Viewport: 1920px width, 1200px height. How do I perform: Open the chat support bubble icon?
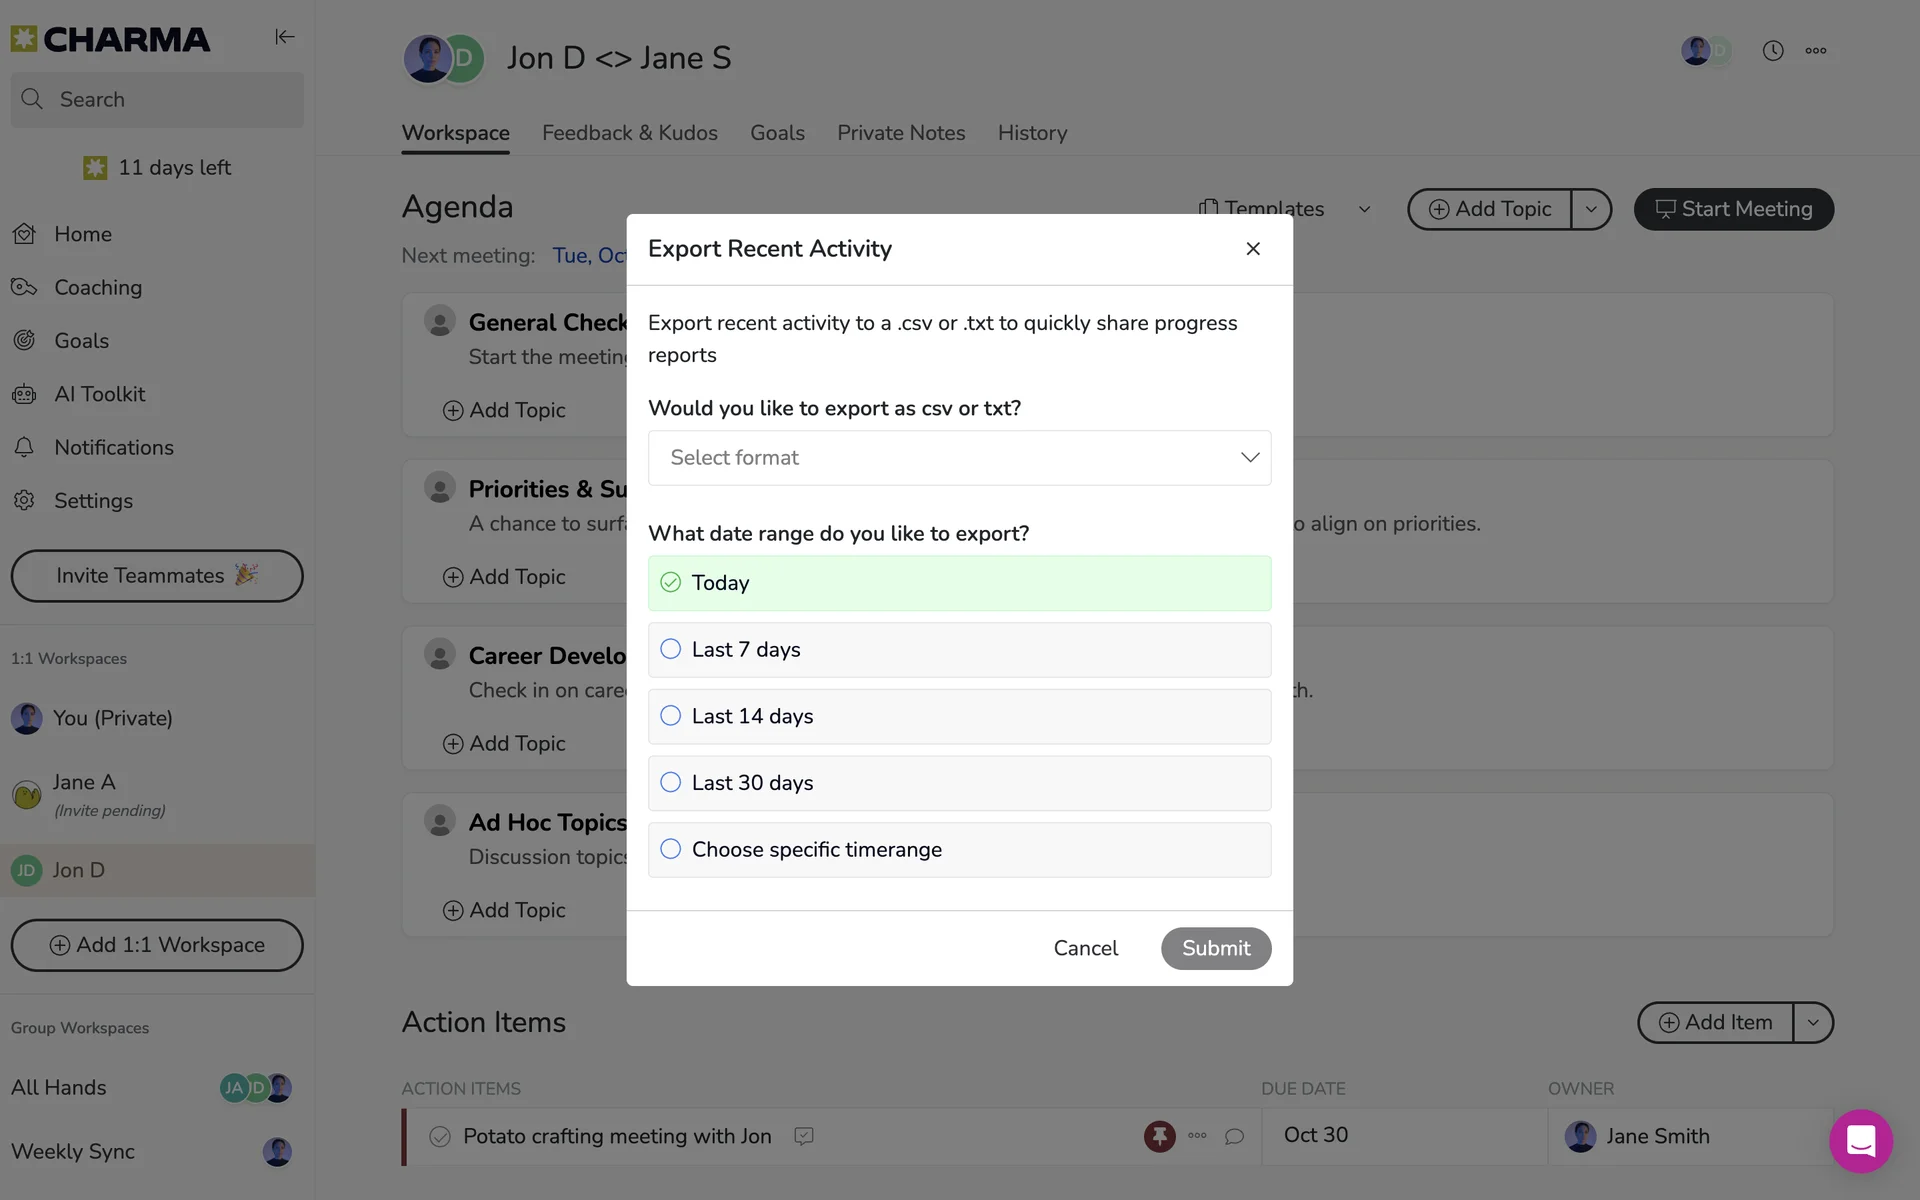[1860, 1140]
